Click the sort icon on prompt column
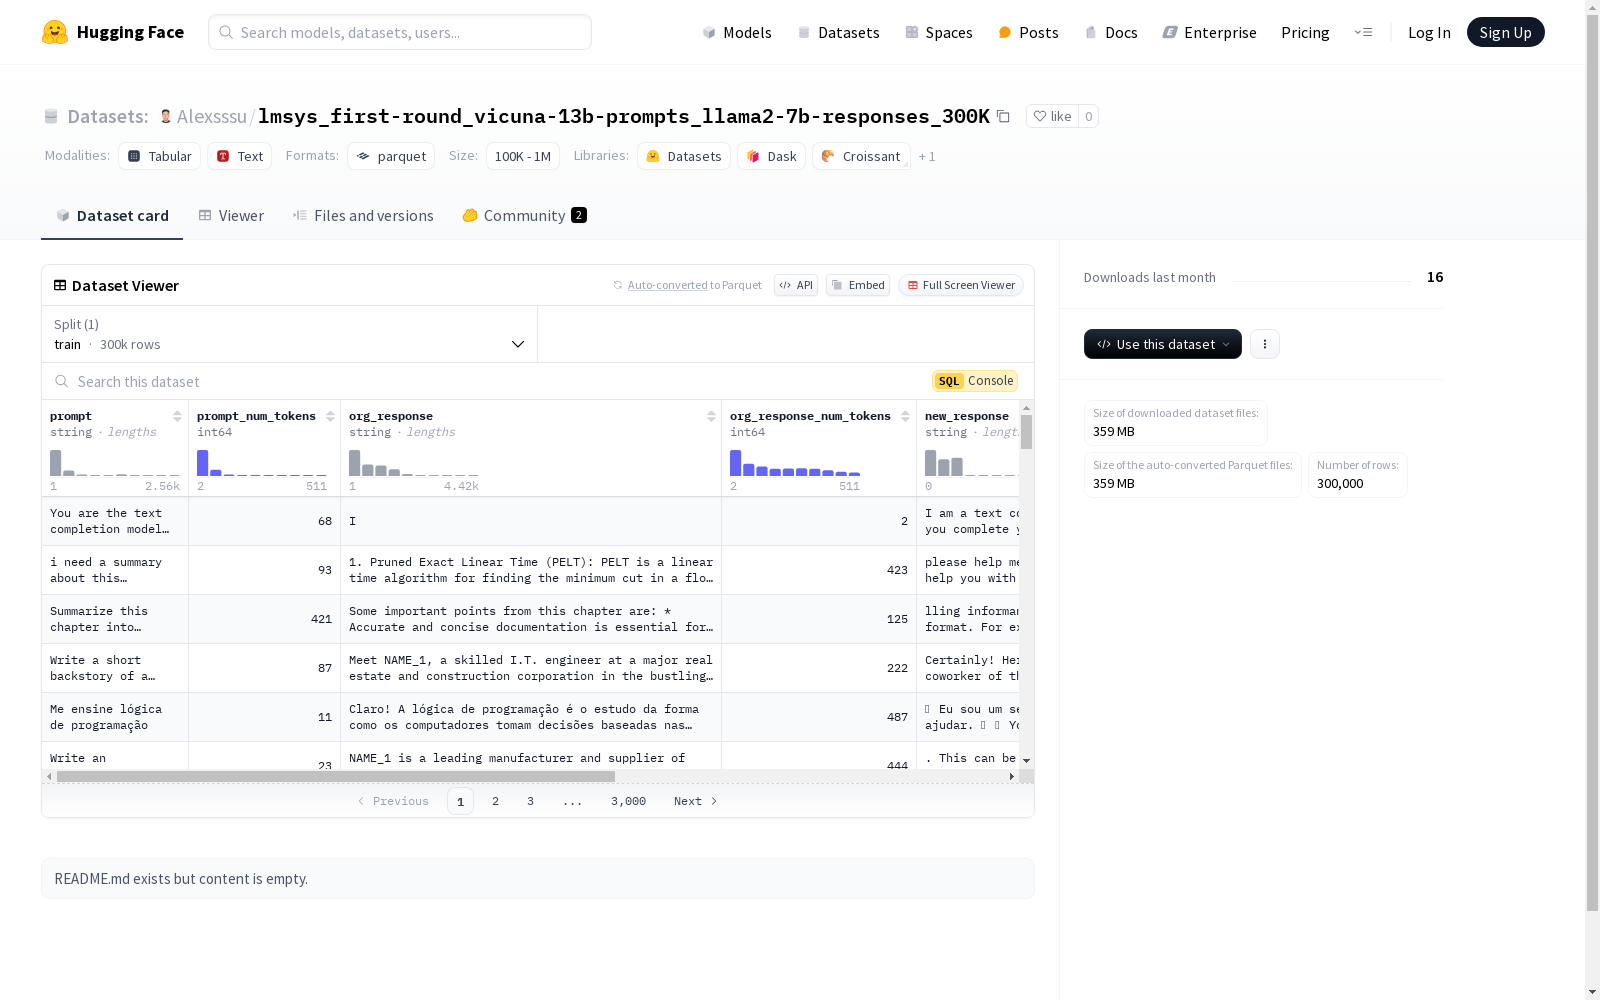 (177, 416)
